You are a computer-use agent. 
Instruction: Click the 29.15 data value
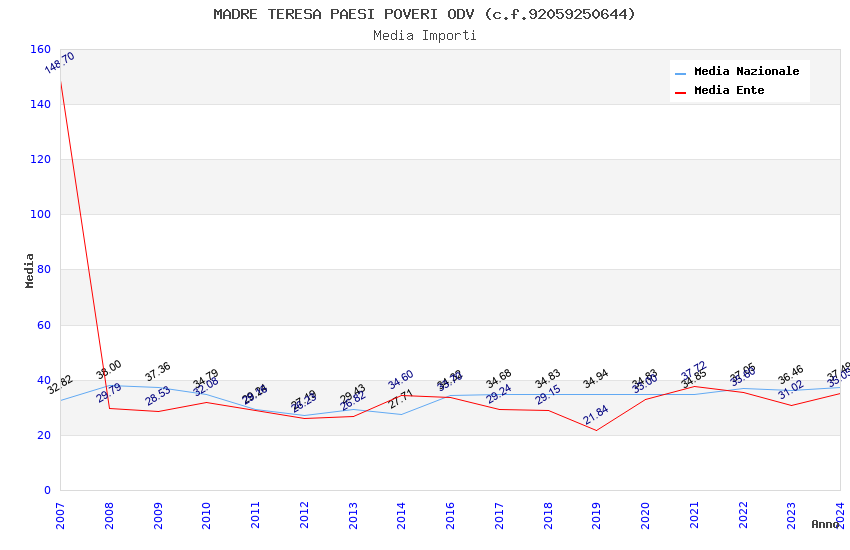point(548,395)
